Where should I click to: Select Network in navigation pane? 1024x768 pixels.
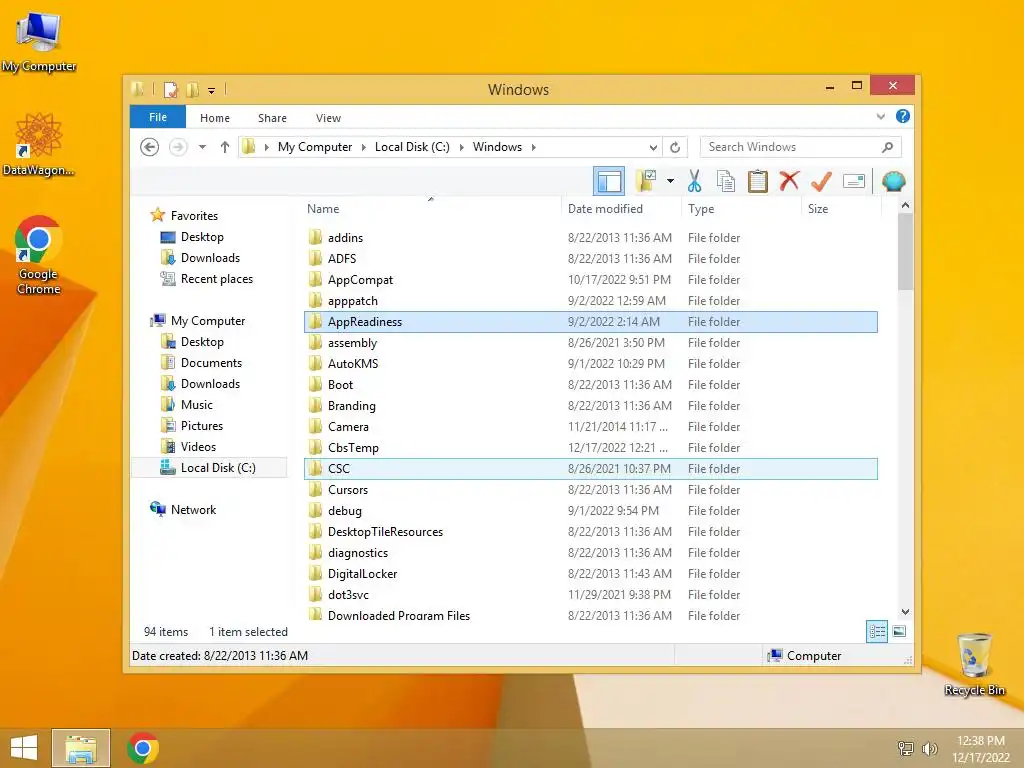pyautogui.click(x=193, y=509)
